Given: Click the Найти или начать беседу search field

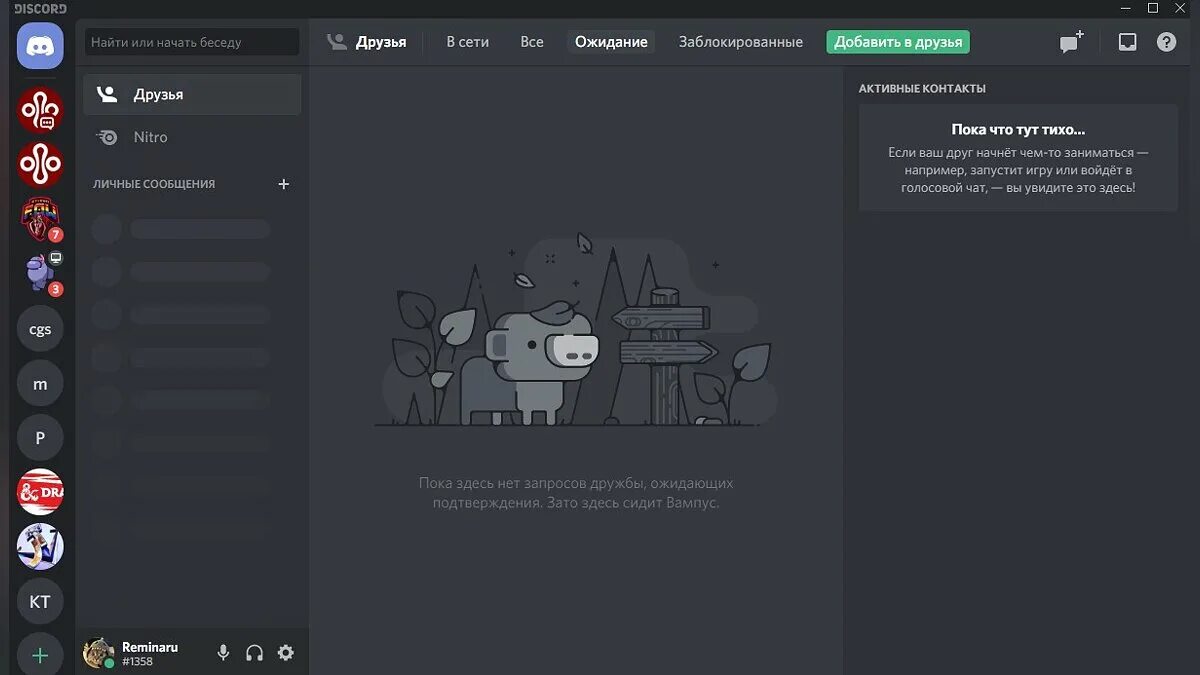Looking at the screenshot, I should (192, 42).
